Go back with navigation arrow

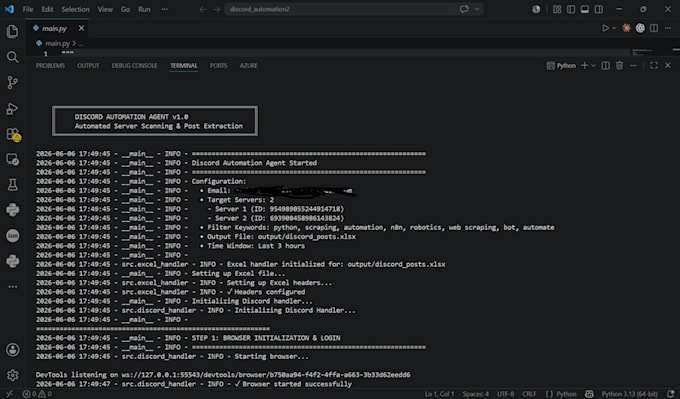(203, 9)
